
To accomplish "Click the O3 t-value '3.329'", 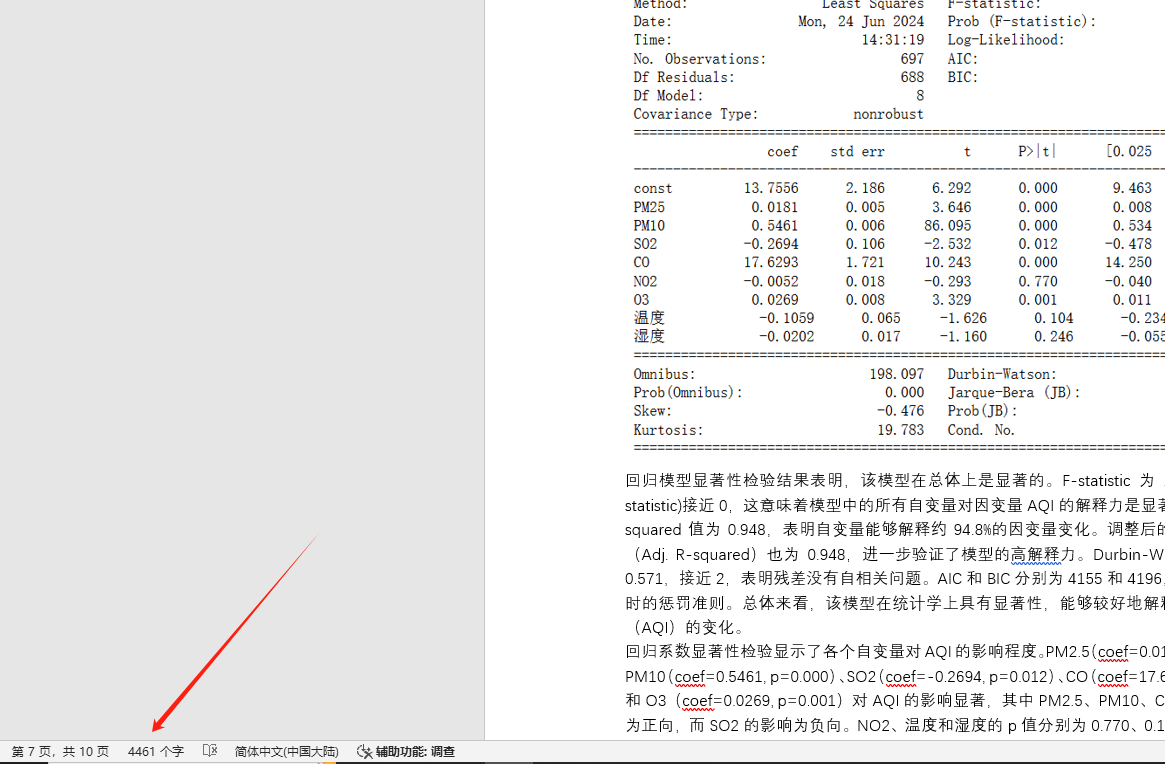I will 951,300.
